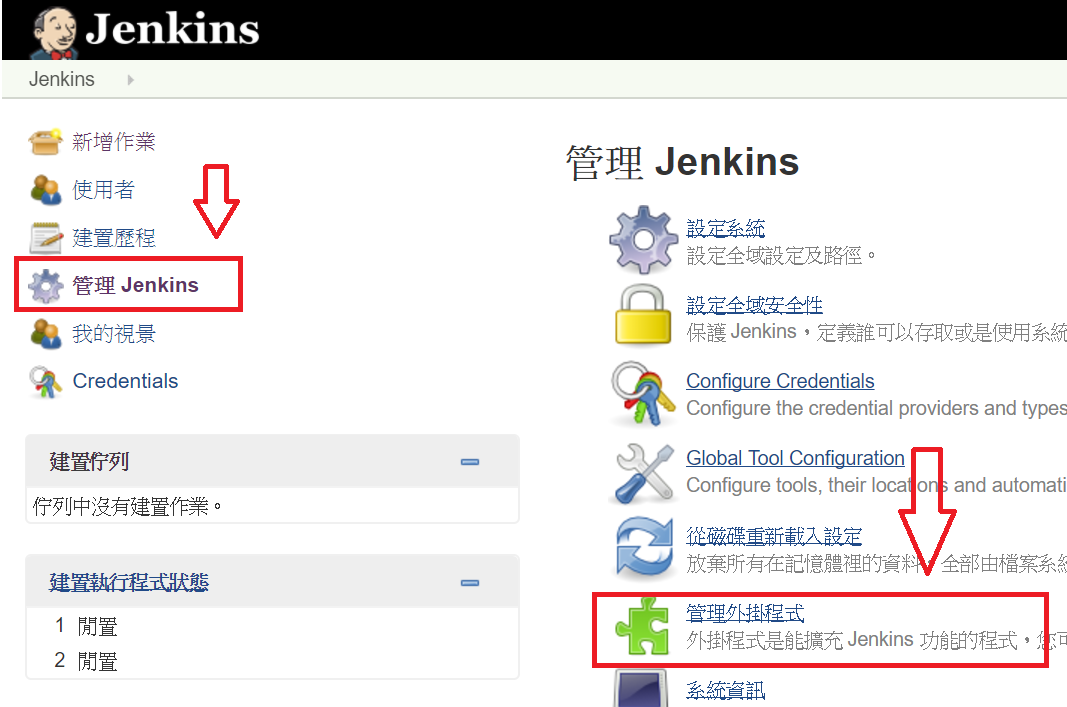
Task: Click the 系統資訊 link
Action: 724,691
